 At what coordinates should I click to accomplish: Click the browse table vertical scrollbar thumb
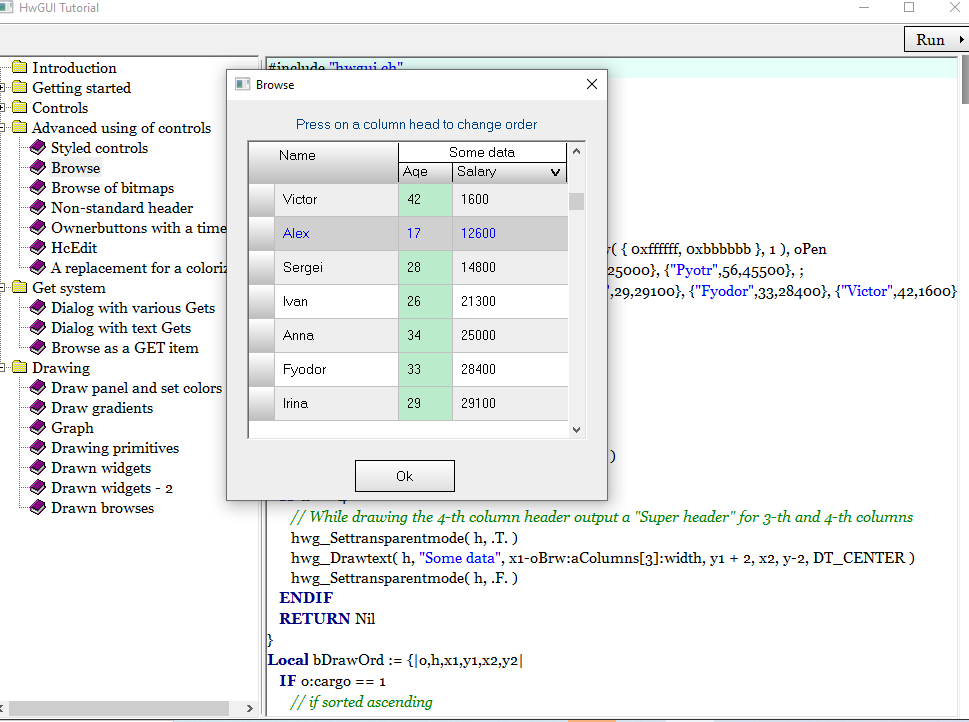(576, 201)
